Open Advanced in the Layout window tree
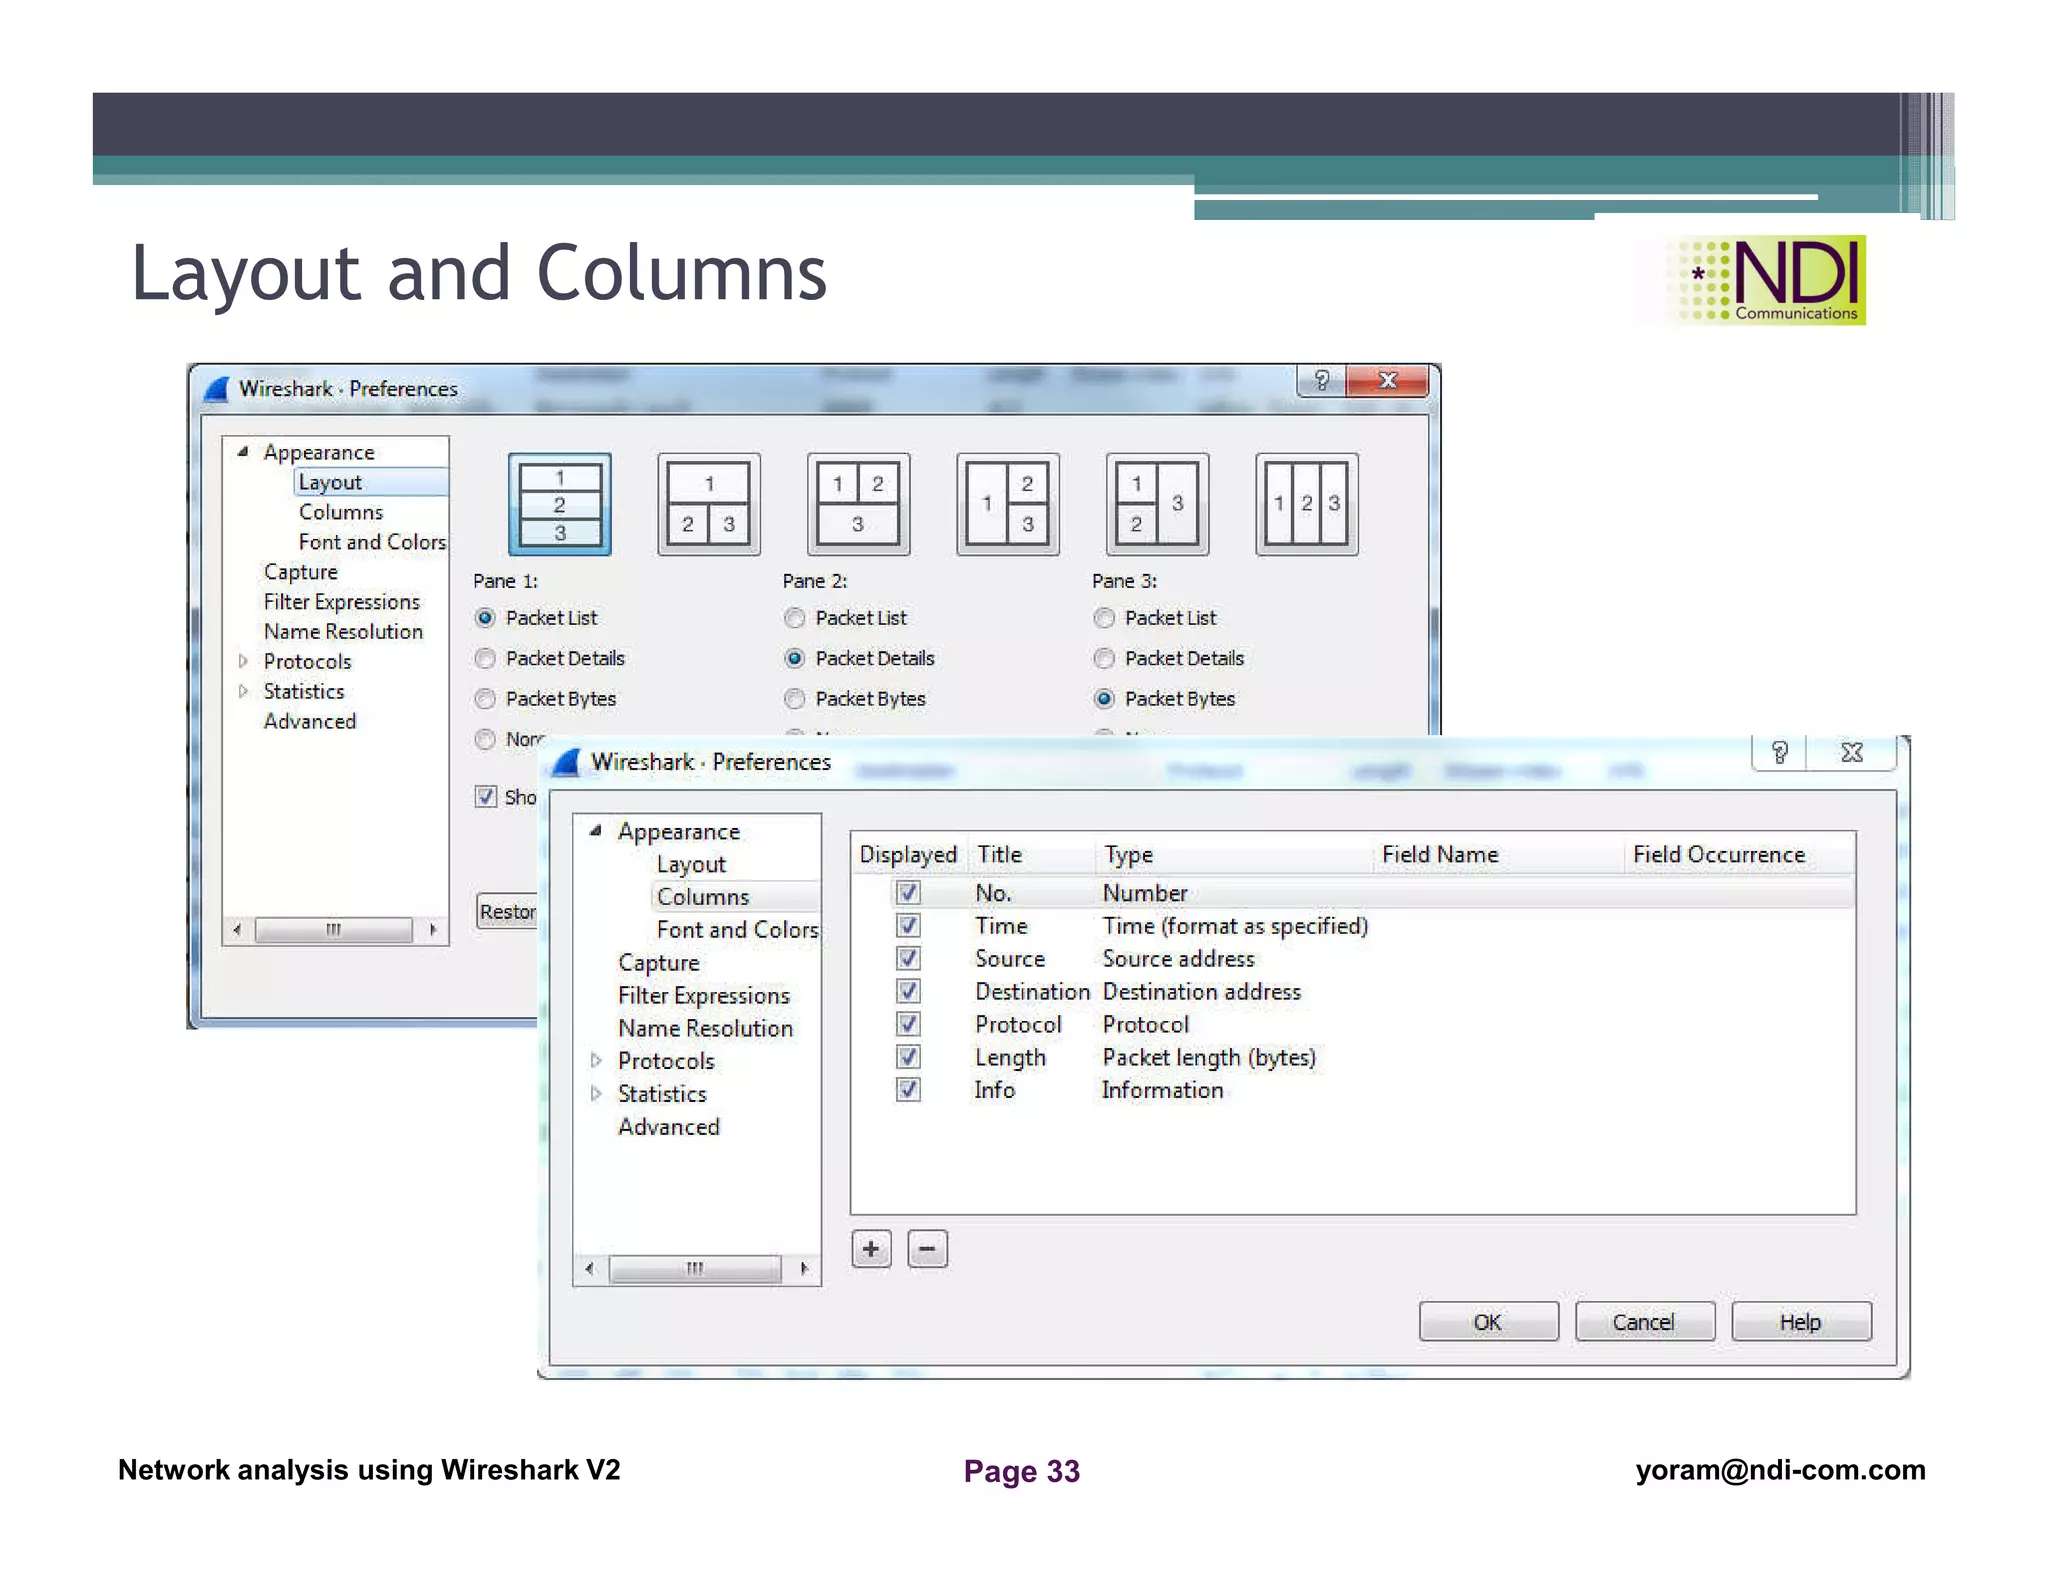The width and height of the screenshot is (2048, 1582). 309,721
